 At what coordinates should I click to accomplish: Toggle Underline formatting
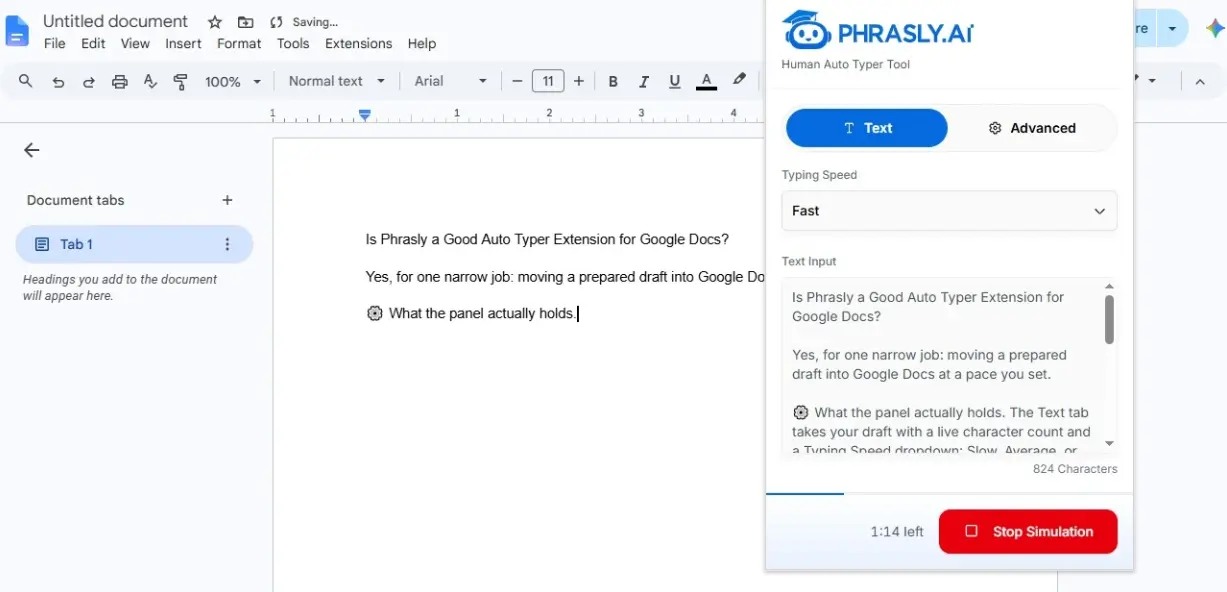675,81
